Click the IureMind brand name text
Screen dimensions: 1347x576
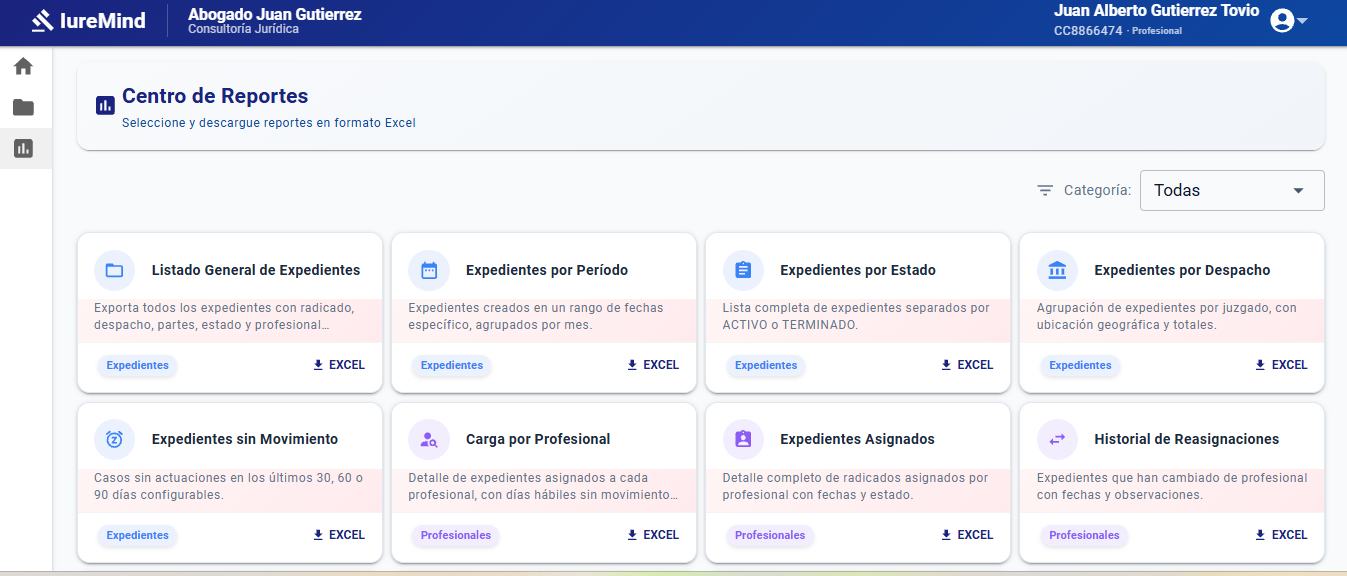pos(102,20)
